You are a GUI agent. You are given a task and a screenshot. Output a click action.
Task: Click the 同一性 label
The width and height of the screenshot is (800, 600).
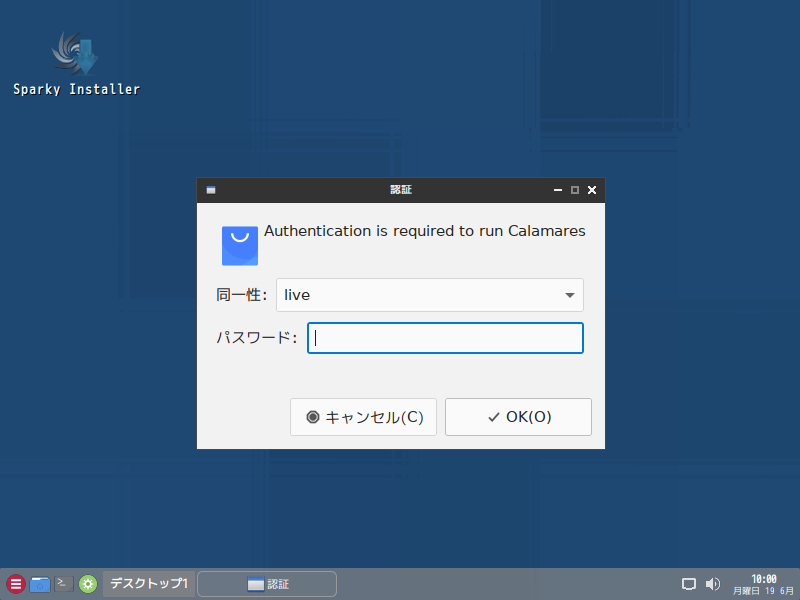click(x=241, y=295)
